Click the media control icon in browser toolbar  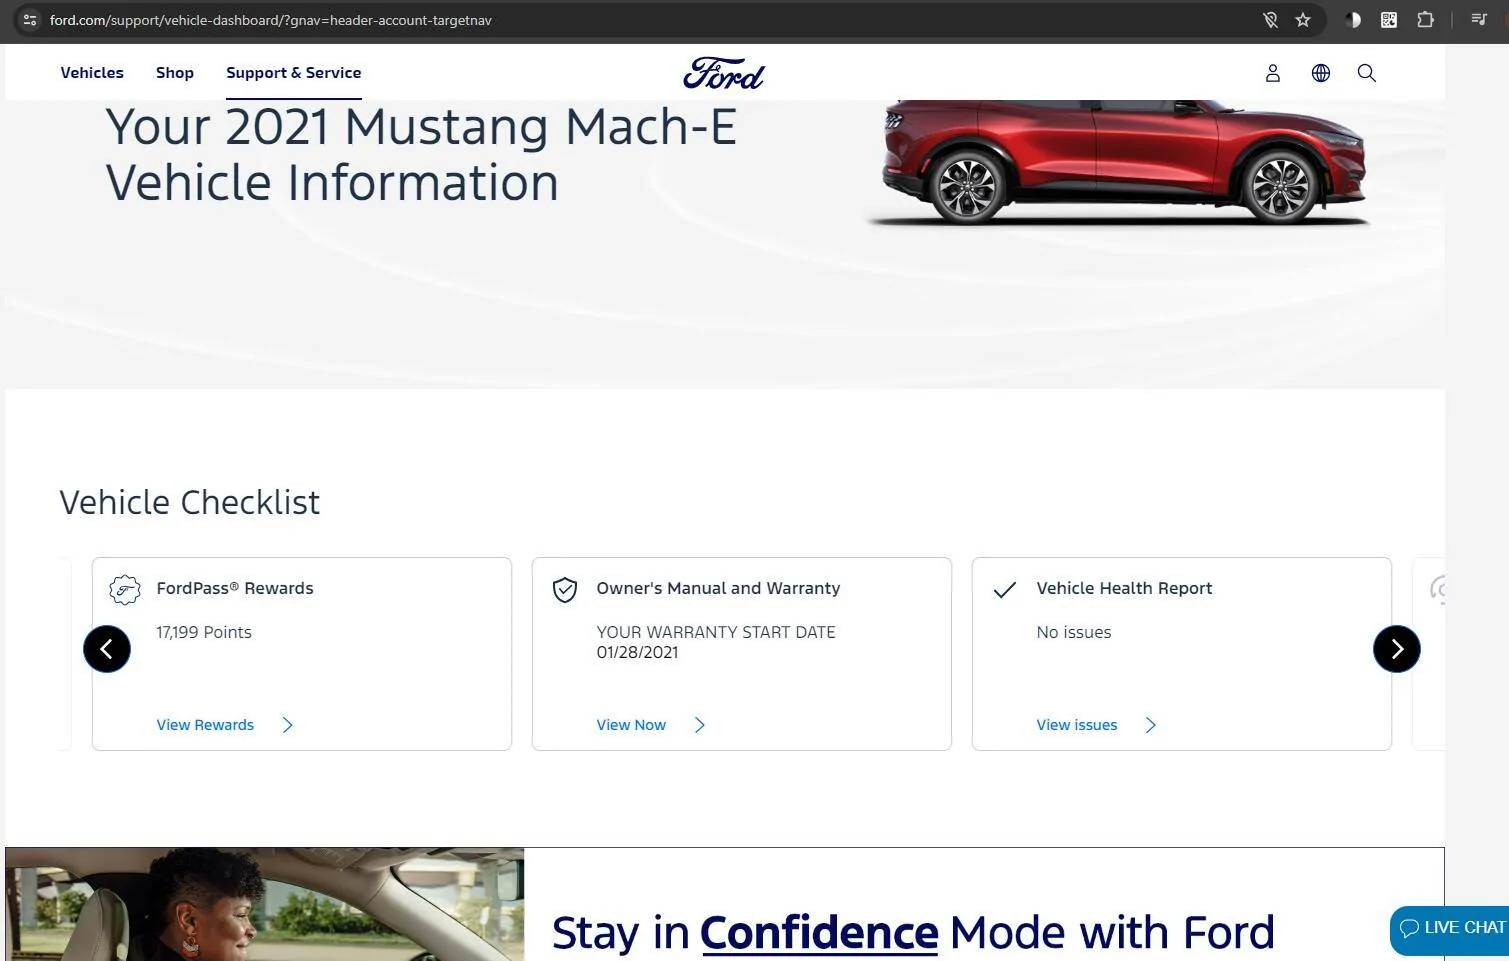(x=1478, y=20)
